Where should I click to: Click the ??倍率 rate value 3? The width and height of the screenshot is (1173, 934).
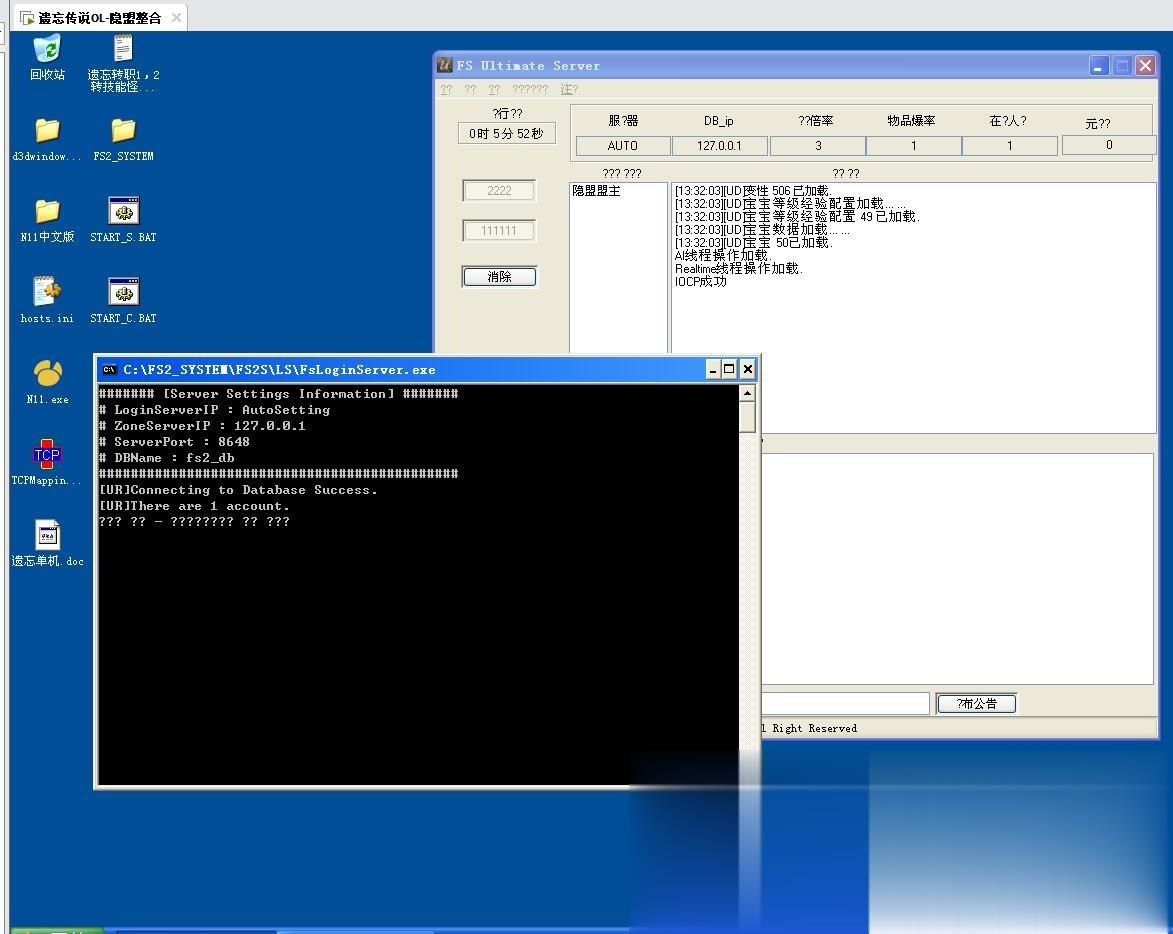tap(818, 145)
